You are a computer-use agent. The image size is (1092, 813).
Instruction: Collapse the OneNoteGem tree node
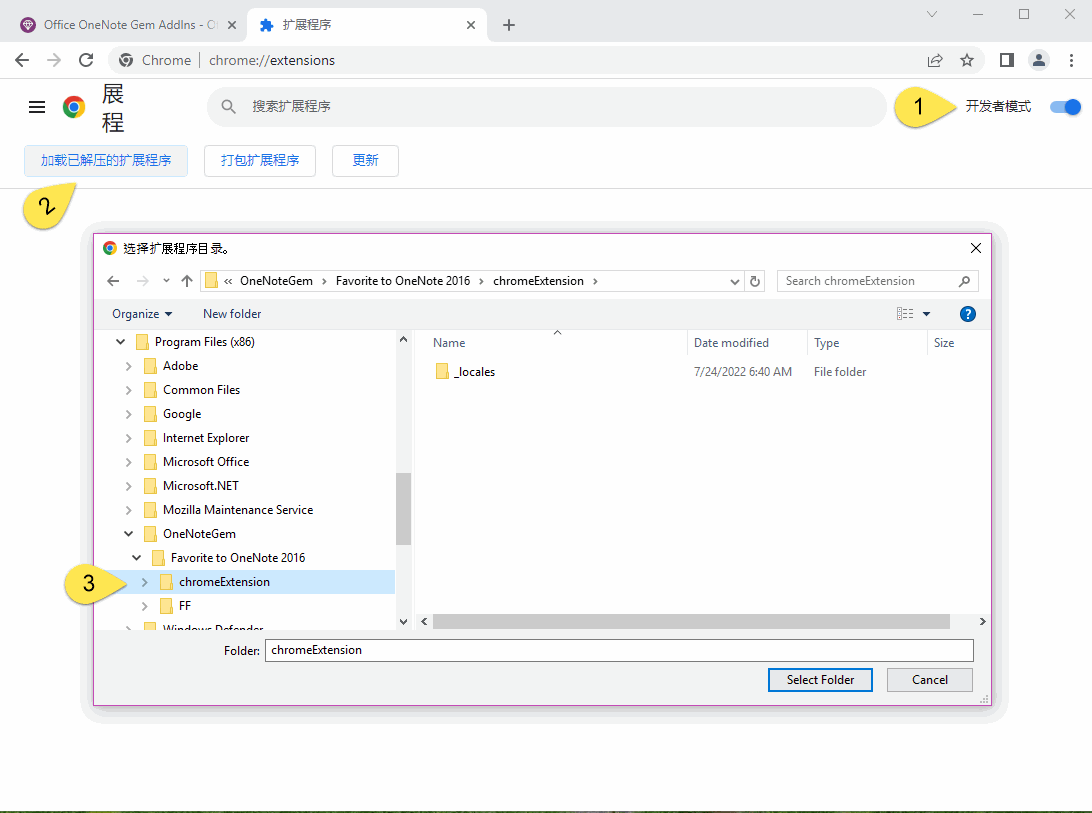(x=129, y=534)
